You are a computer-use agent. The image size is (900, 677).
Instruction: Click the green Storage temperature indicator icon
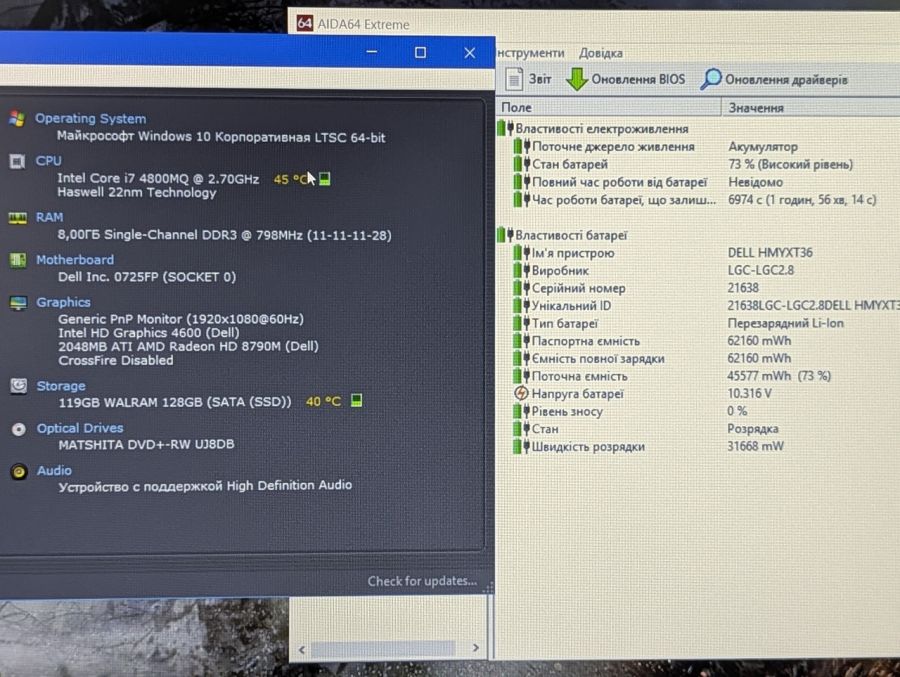[x=356, y=400]
